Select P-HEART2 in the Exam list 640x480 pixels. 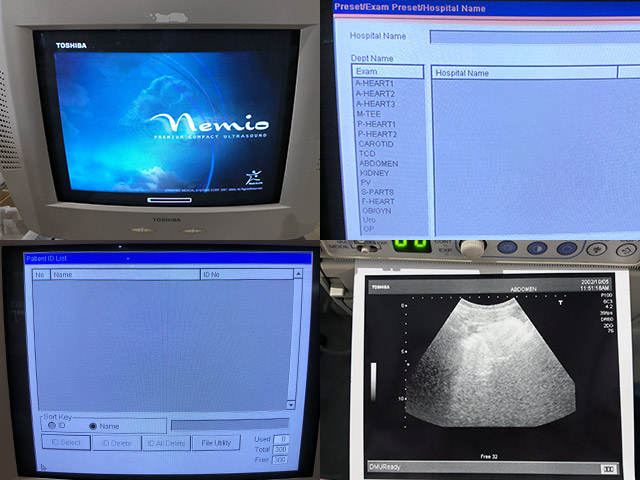click(377, 134)
